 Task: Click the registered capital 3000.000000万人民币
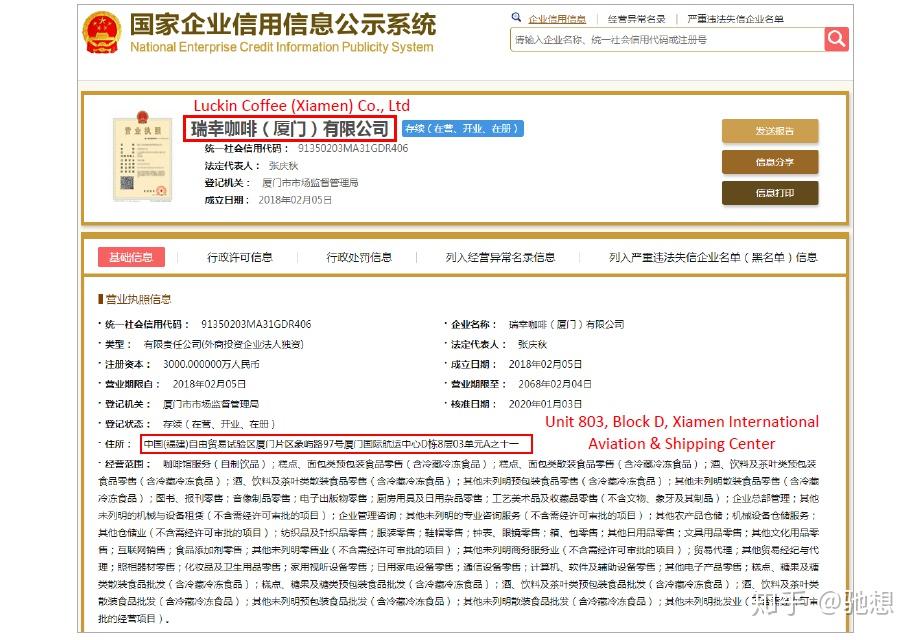point(211,364)
